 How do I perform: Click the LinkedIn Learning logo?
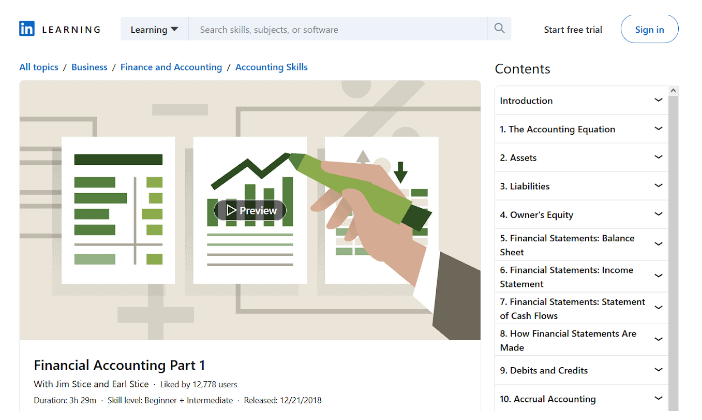point(60,29)
